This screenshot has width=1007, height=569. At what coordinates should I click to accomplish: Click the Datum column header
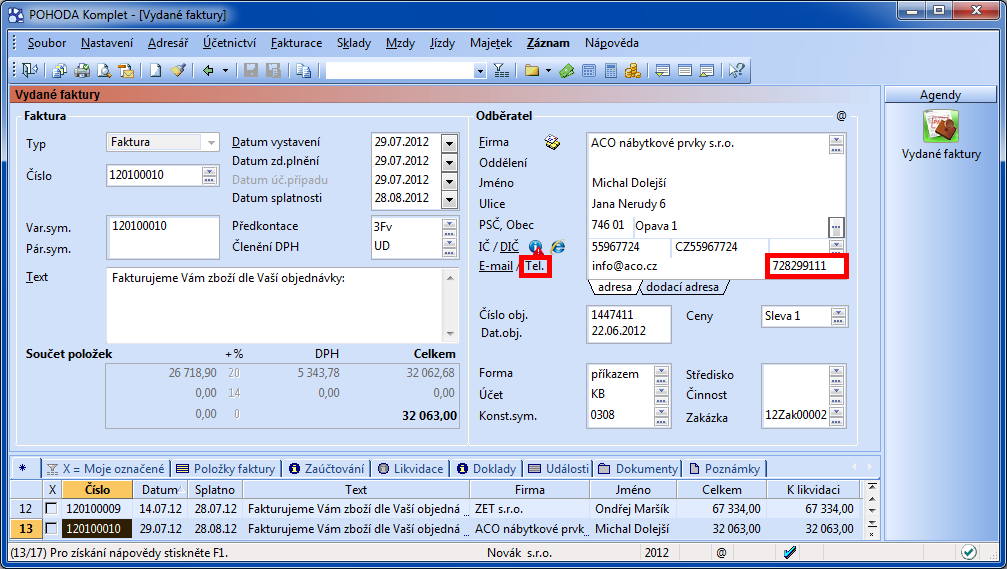[x=160, y=489]
